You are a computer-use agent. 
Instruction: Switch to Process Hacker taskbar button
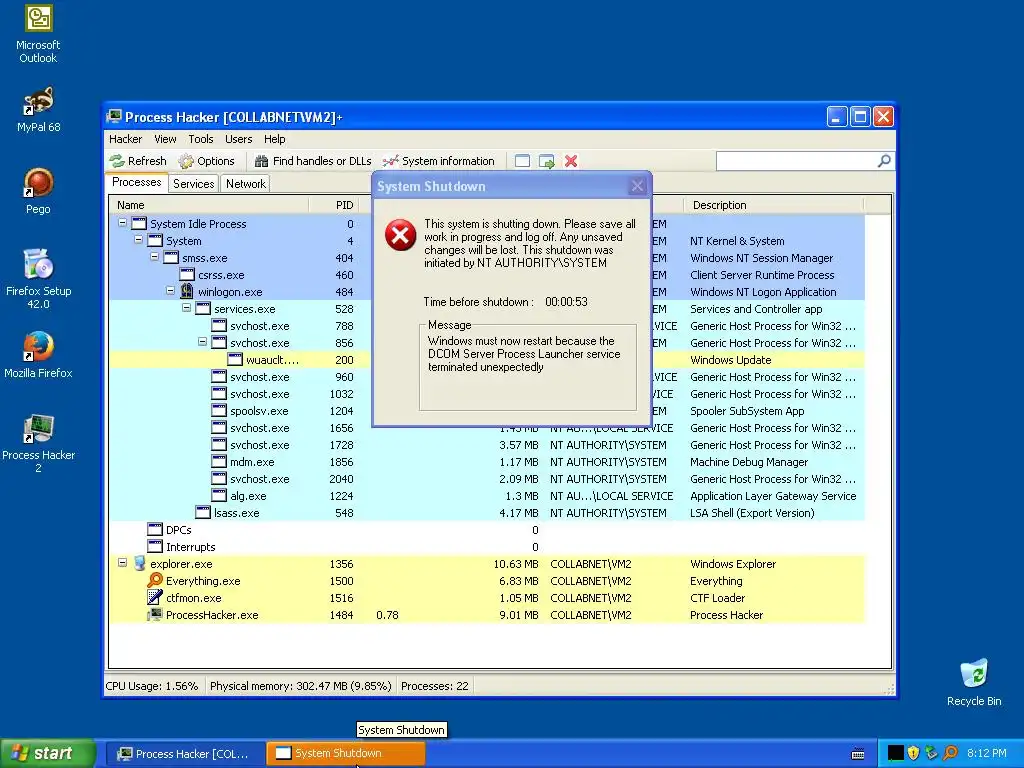pos(184,754)
